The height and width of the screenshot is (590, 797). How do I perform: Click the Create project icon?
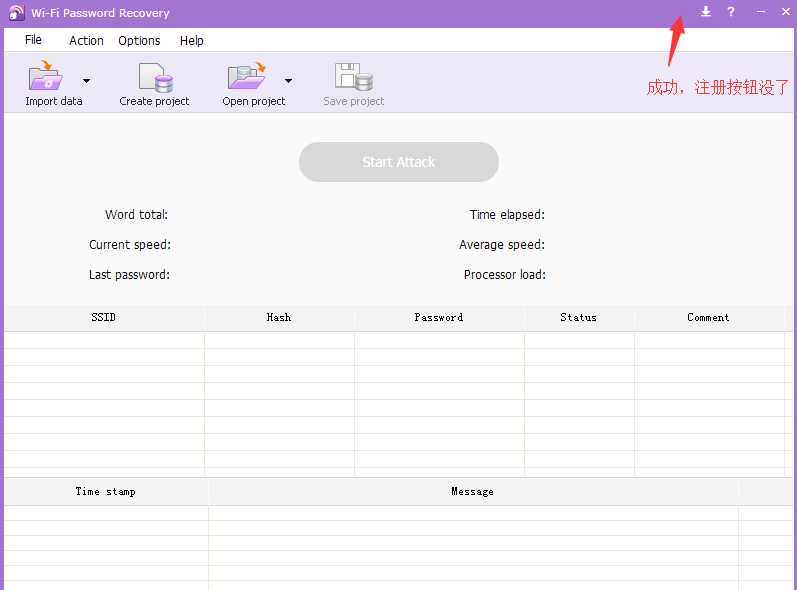[156, 77]
